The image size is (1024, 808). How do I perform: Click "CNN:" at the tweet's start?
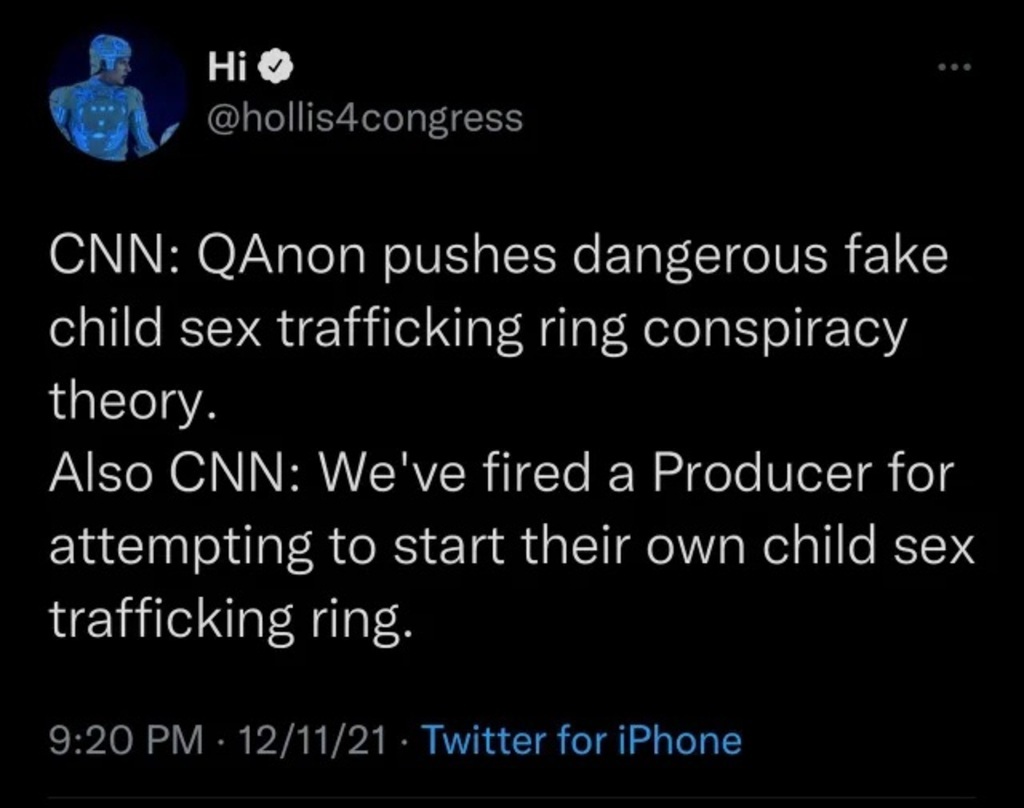[114, 258]
